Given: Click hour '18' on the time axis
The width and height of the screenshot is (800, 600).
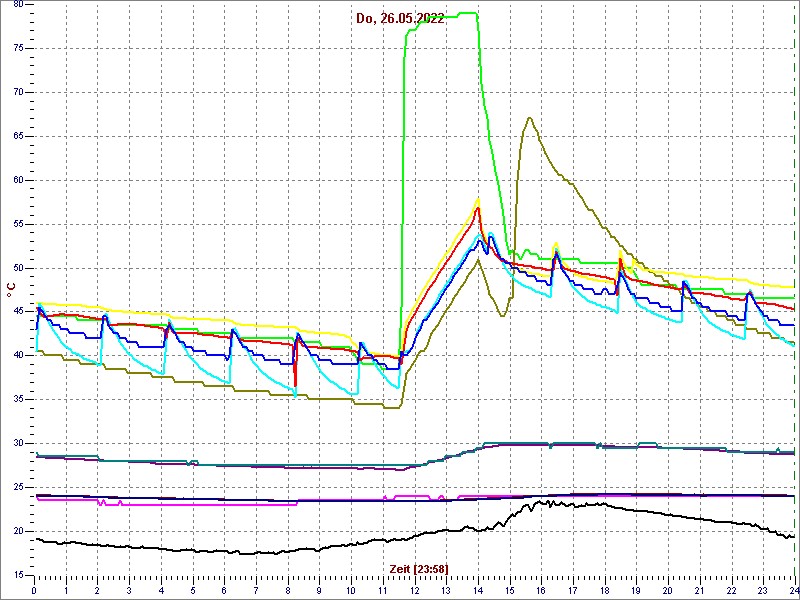Looking at the screenshot, I should pos(605,588).
